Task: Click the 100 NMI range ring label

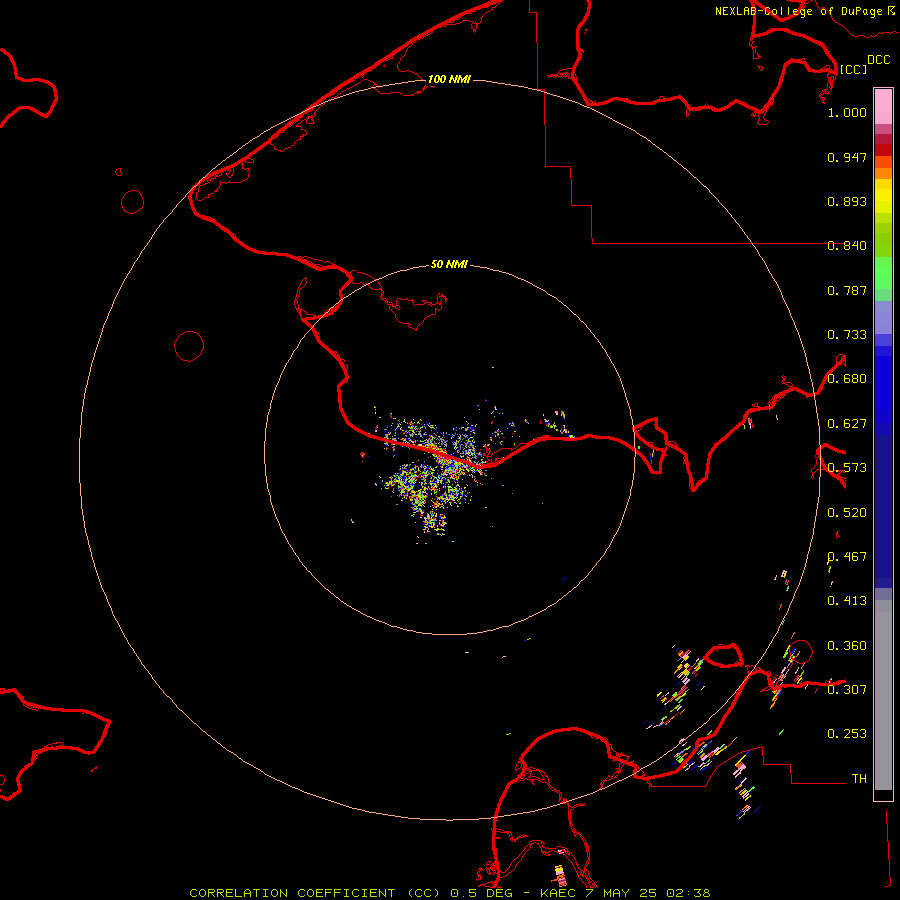Action: (449, 79)
